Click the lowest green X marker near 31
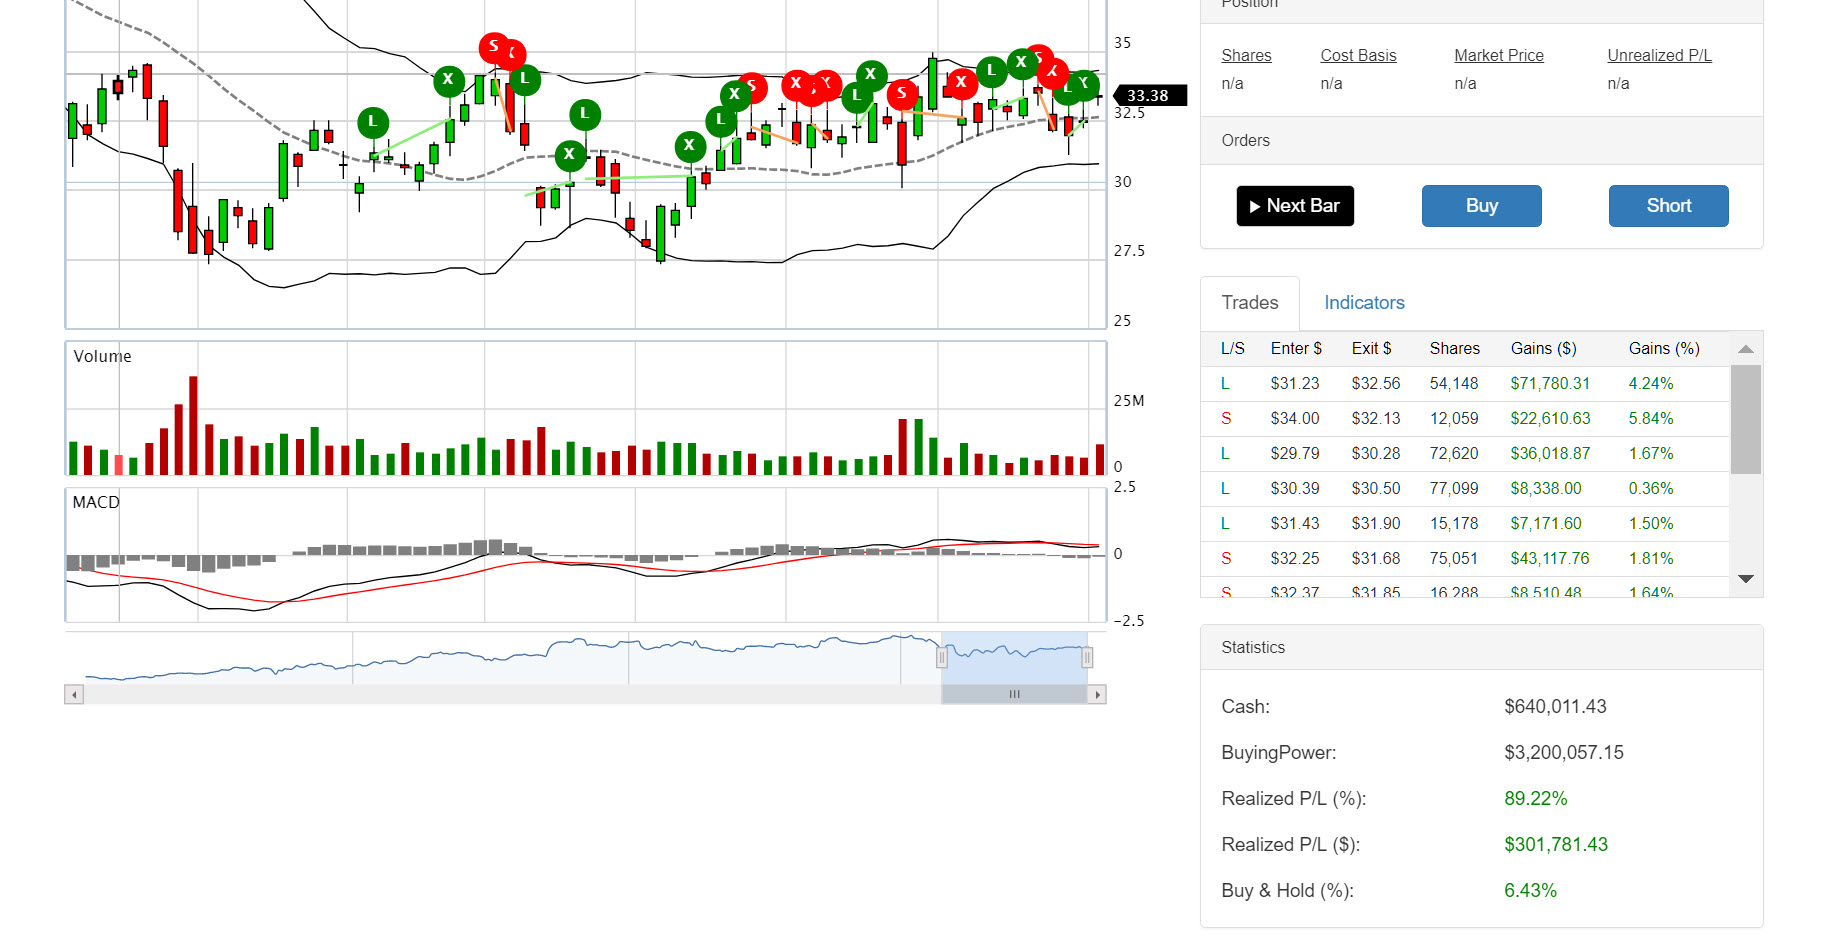 pos(570,155)
